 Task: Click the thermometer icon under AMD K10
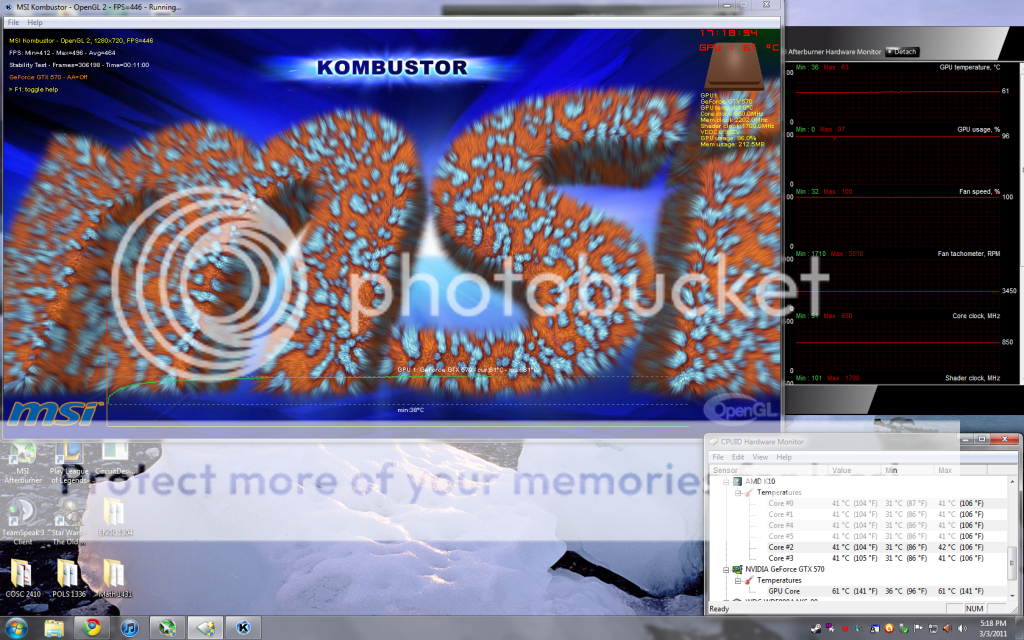750,492
